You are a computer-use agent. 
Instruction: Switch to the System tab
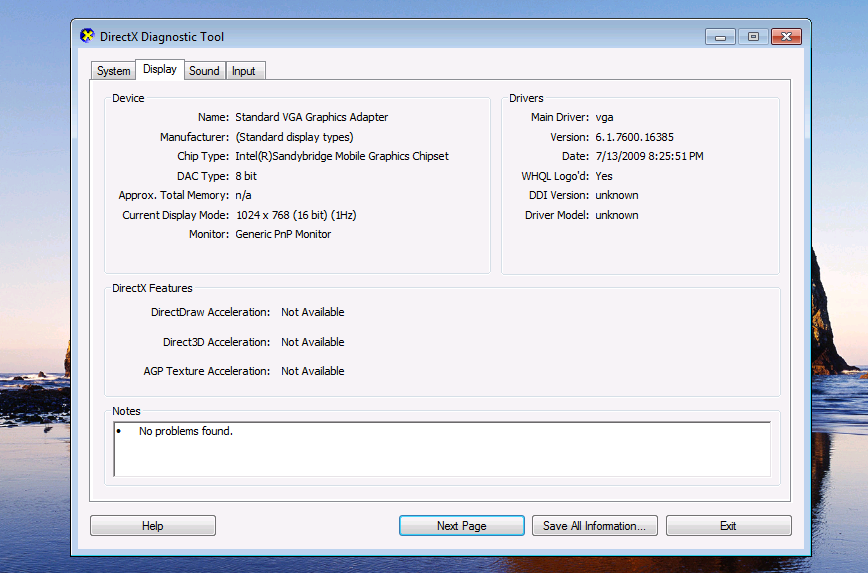point(113,71)
